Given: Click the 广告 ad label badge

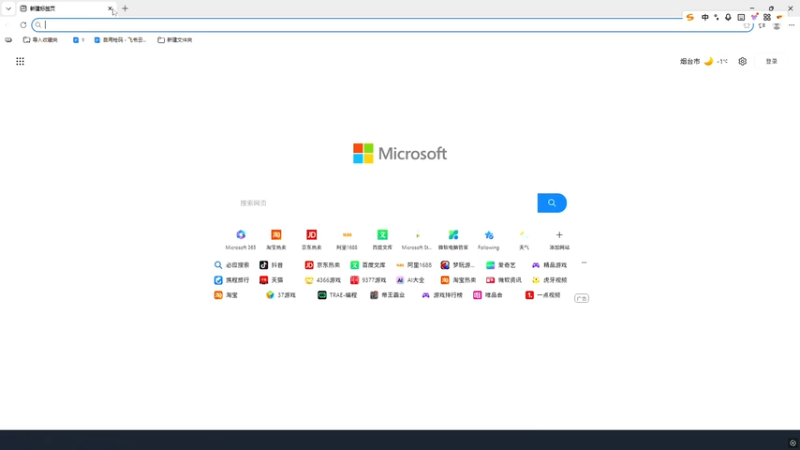Looking at the screenshot, I should 582,298.
